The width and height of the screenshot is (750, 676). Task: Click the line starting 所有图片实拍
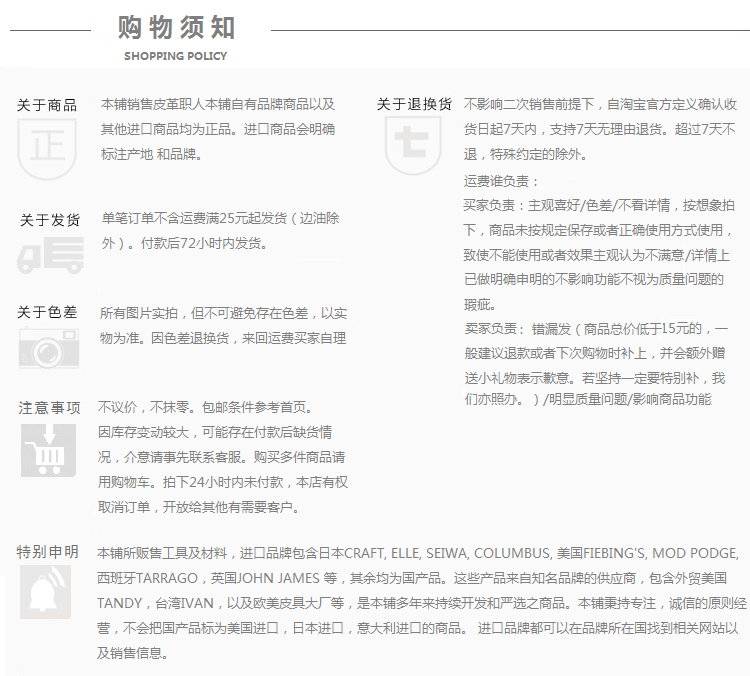[223, 313]
